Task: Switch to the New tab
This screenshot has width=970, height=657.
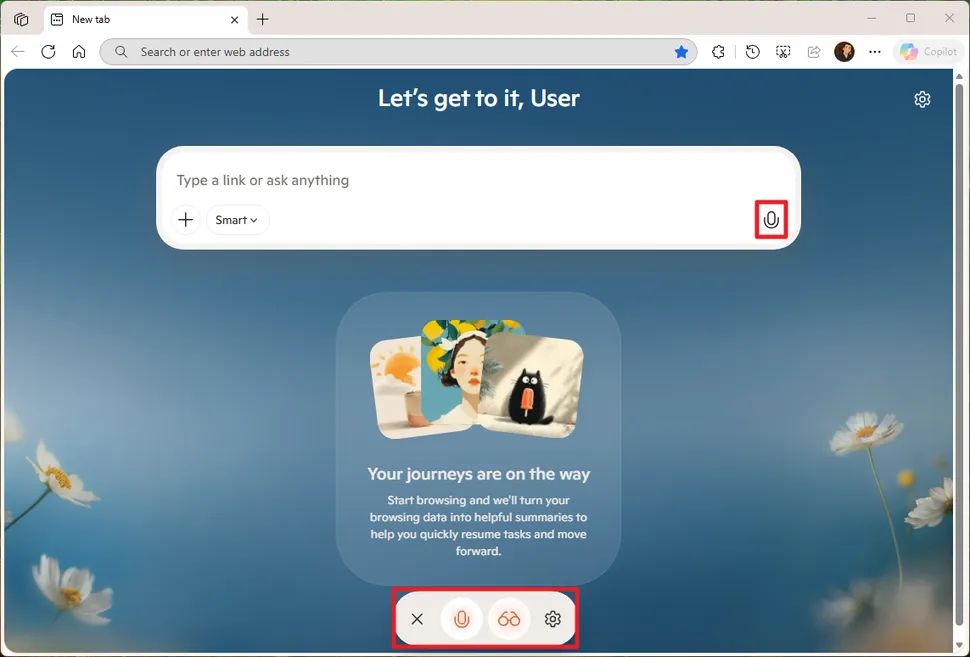Action: point(140,18)
